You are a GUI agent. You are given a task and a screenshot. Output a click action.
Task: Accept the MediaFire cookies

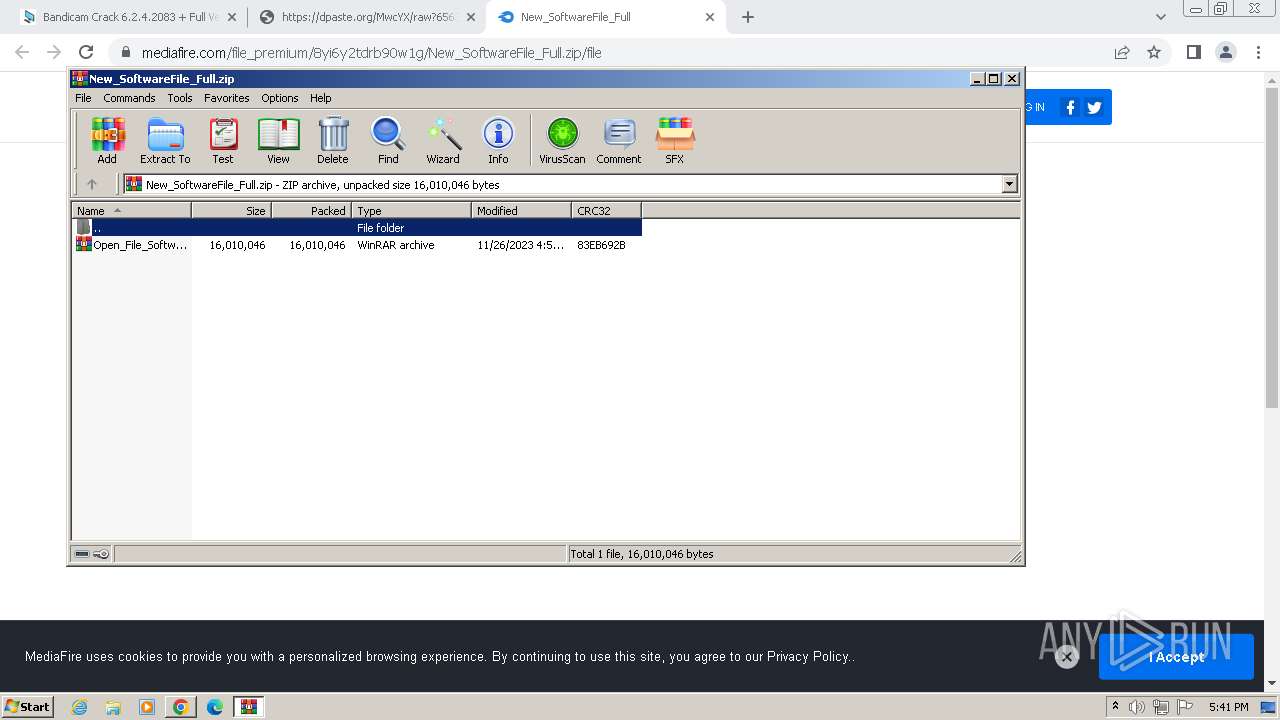1176,657
